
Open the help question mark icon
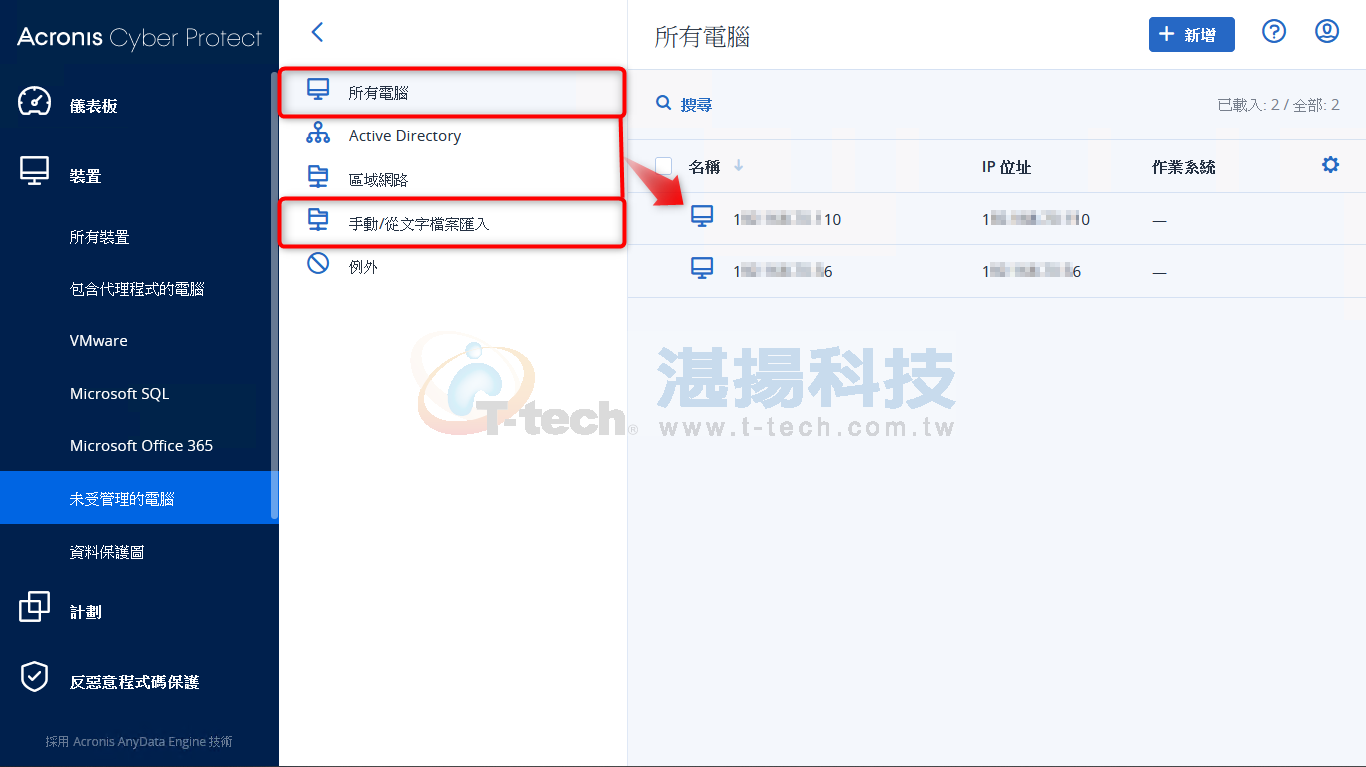click(x=1273, y=32)
